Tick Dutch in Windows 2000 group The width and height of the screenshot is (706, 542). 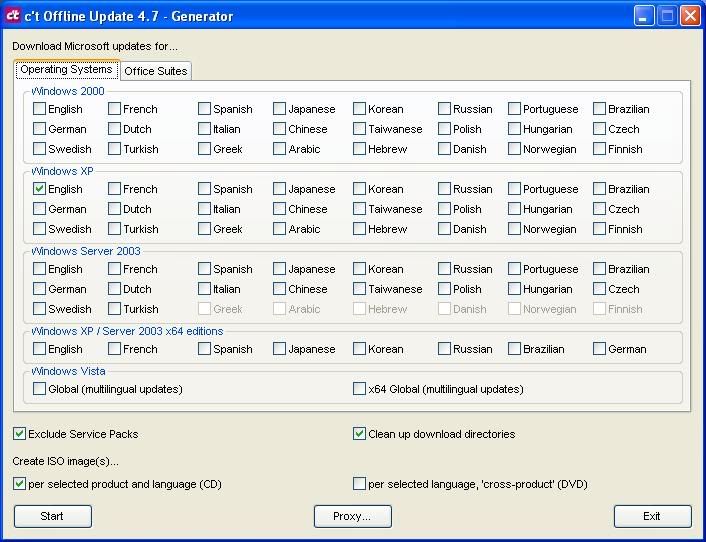(x=114, y=129)
